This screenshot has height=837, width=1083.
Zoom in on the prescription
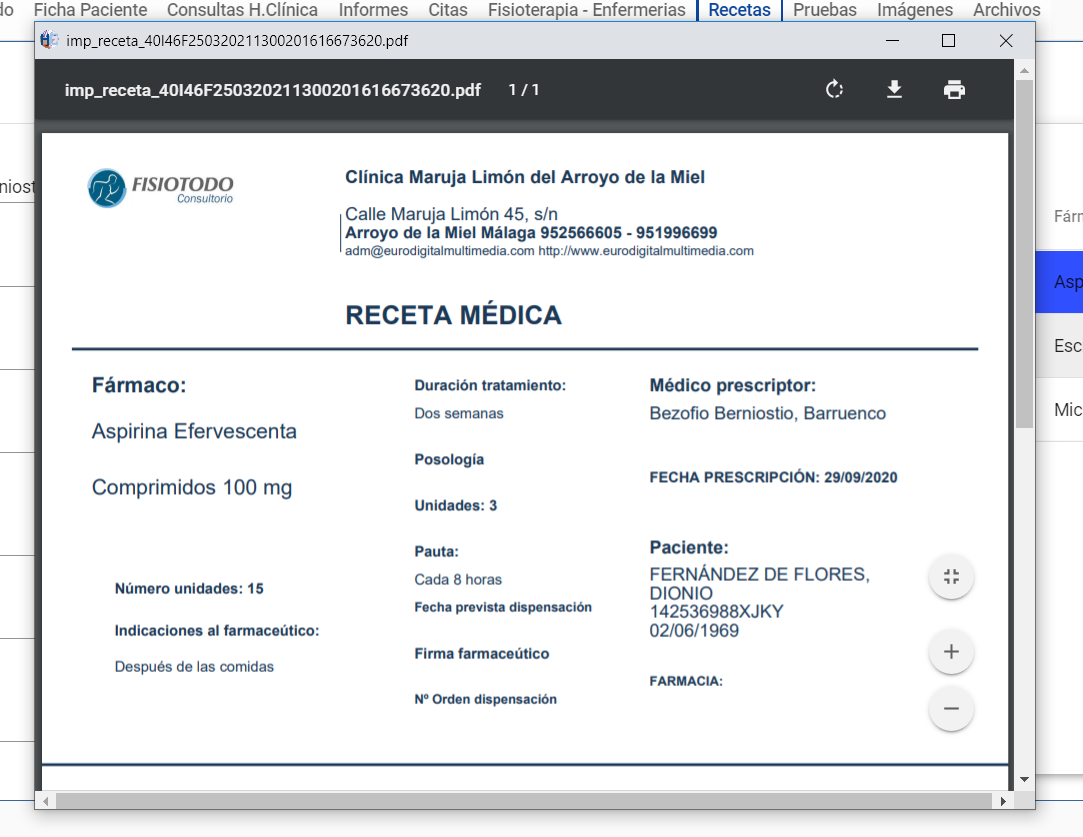951,651
